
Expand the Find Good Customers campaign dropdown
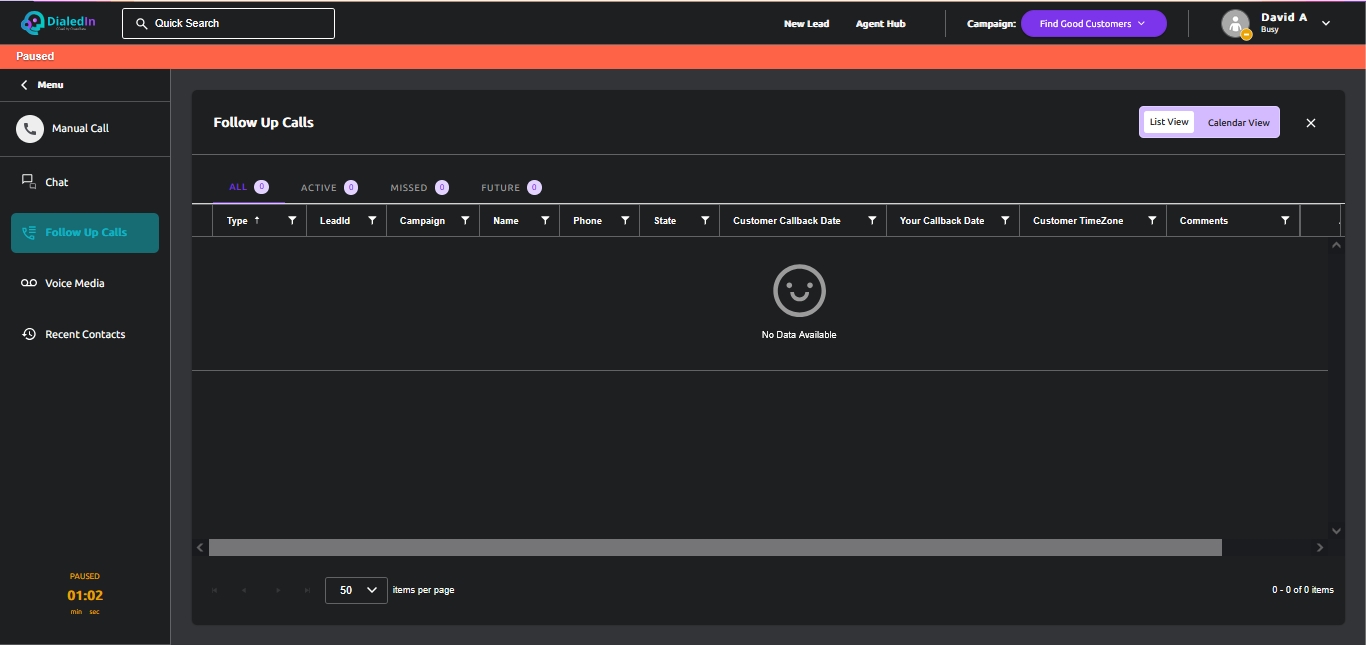click(x=1093, y=23)
